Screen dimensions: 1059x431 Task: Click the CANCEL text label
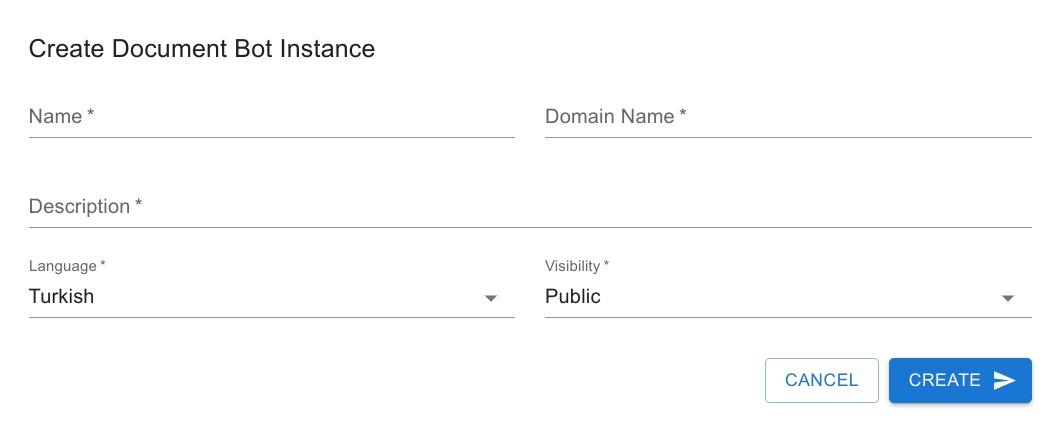click(821, 380)
